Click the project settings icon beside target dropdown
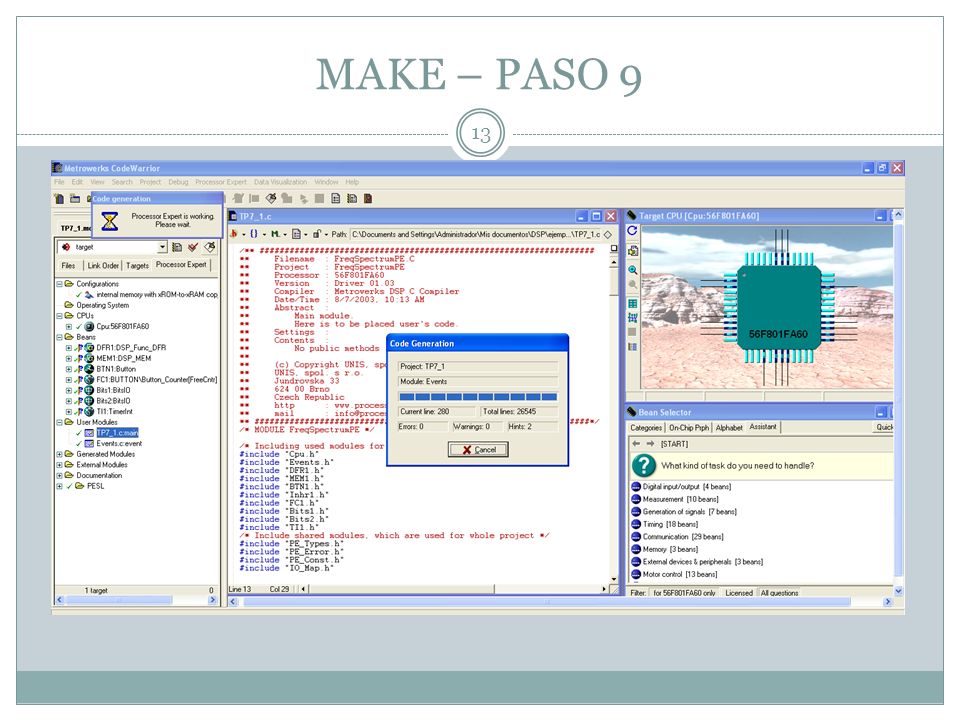 coord(177,247)
